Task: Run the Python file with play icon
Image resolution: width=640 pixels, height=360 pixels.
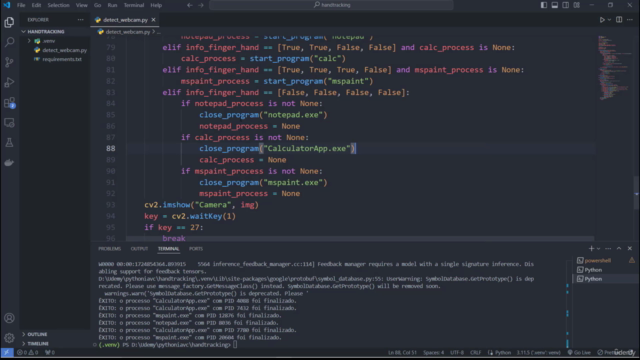Action: [602, 20]
